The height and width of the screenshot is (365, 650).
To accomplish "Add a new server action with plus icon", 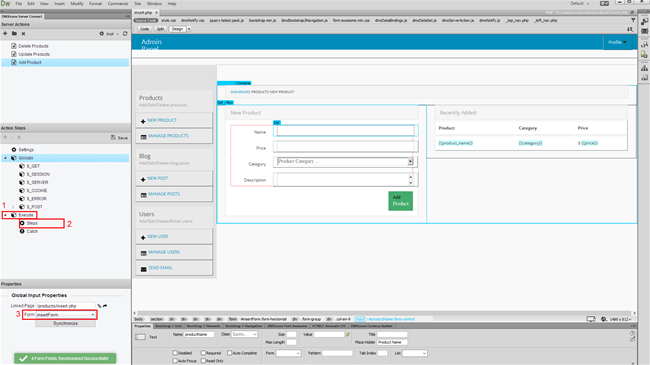I will pyautogui.click(x=5, y=34).
